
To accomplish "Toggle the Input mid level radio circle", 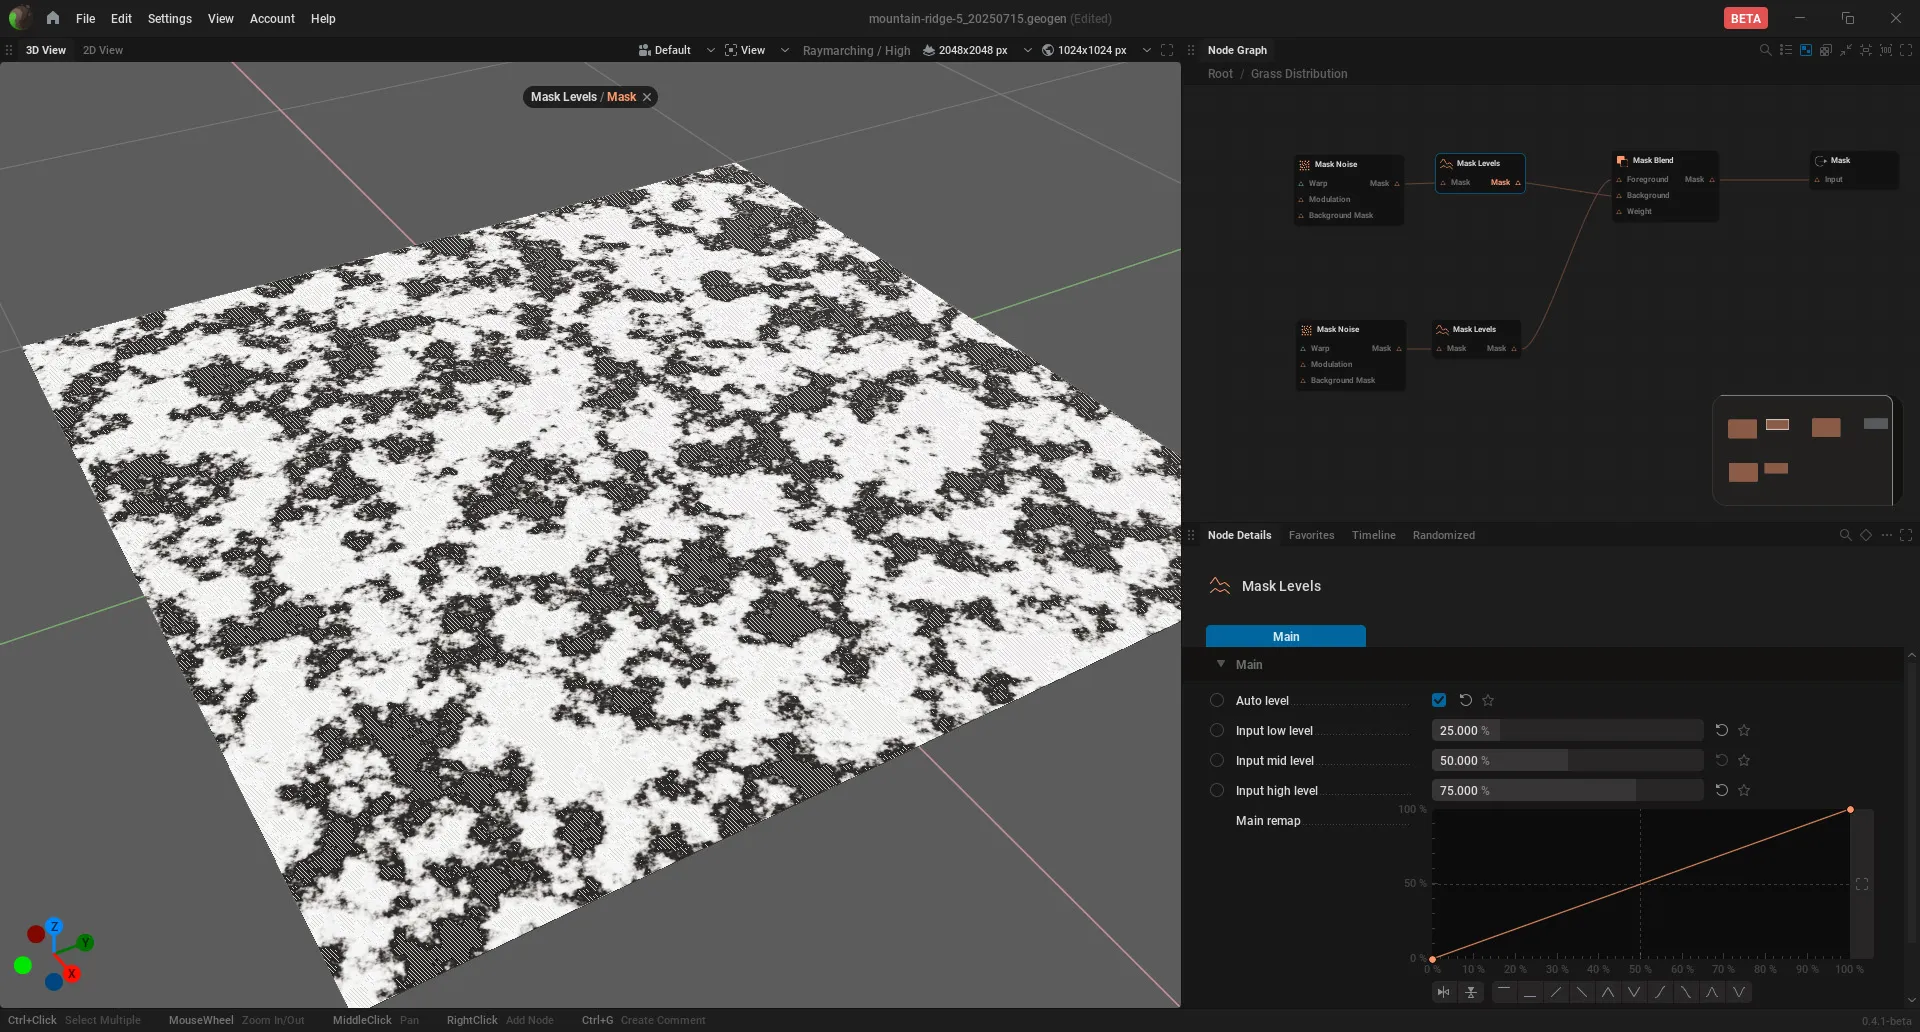I will point(1217,760).
